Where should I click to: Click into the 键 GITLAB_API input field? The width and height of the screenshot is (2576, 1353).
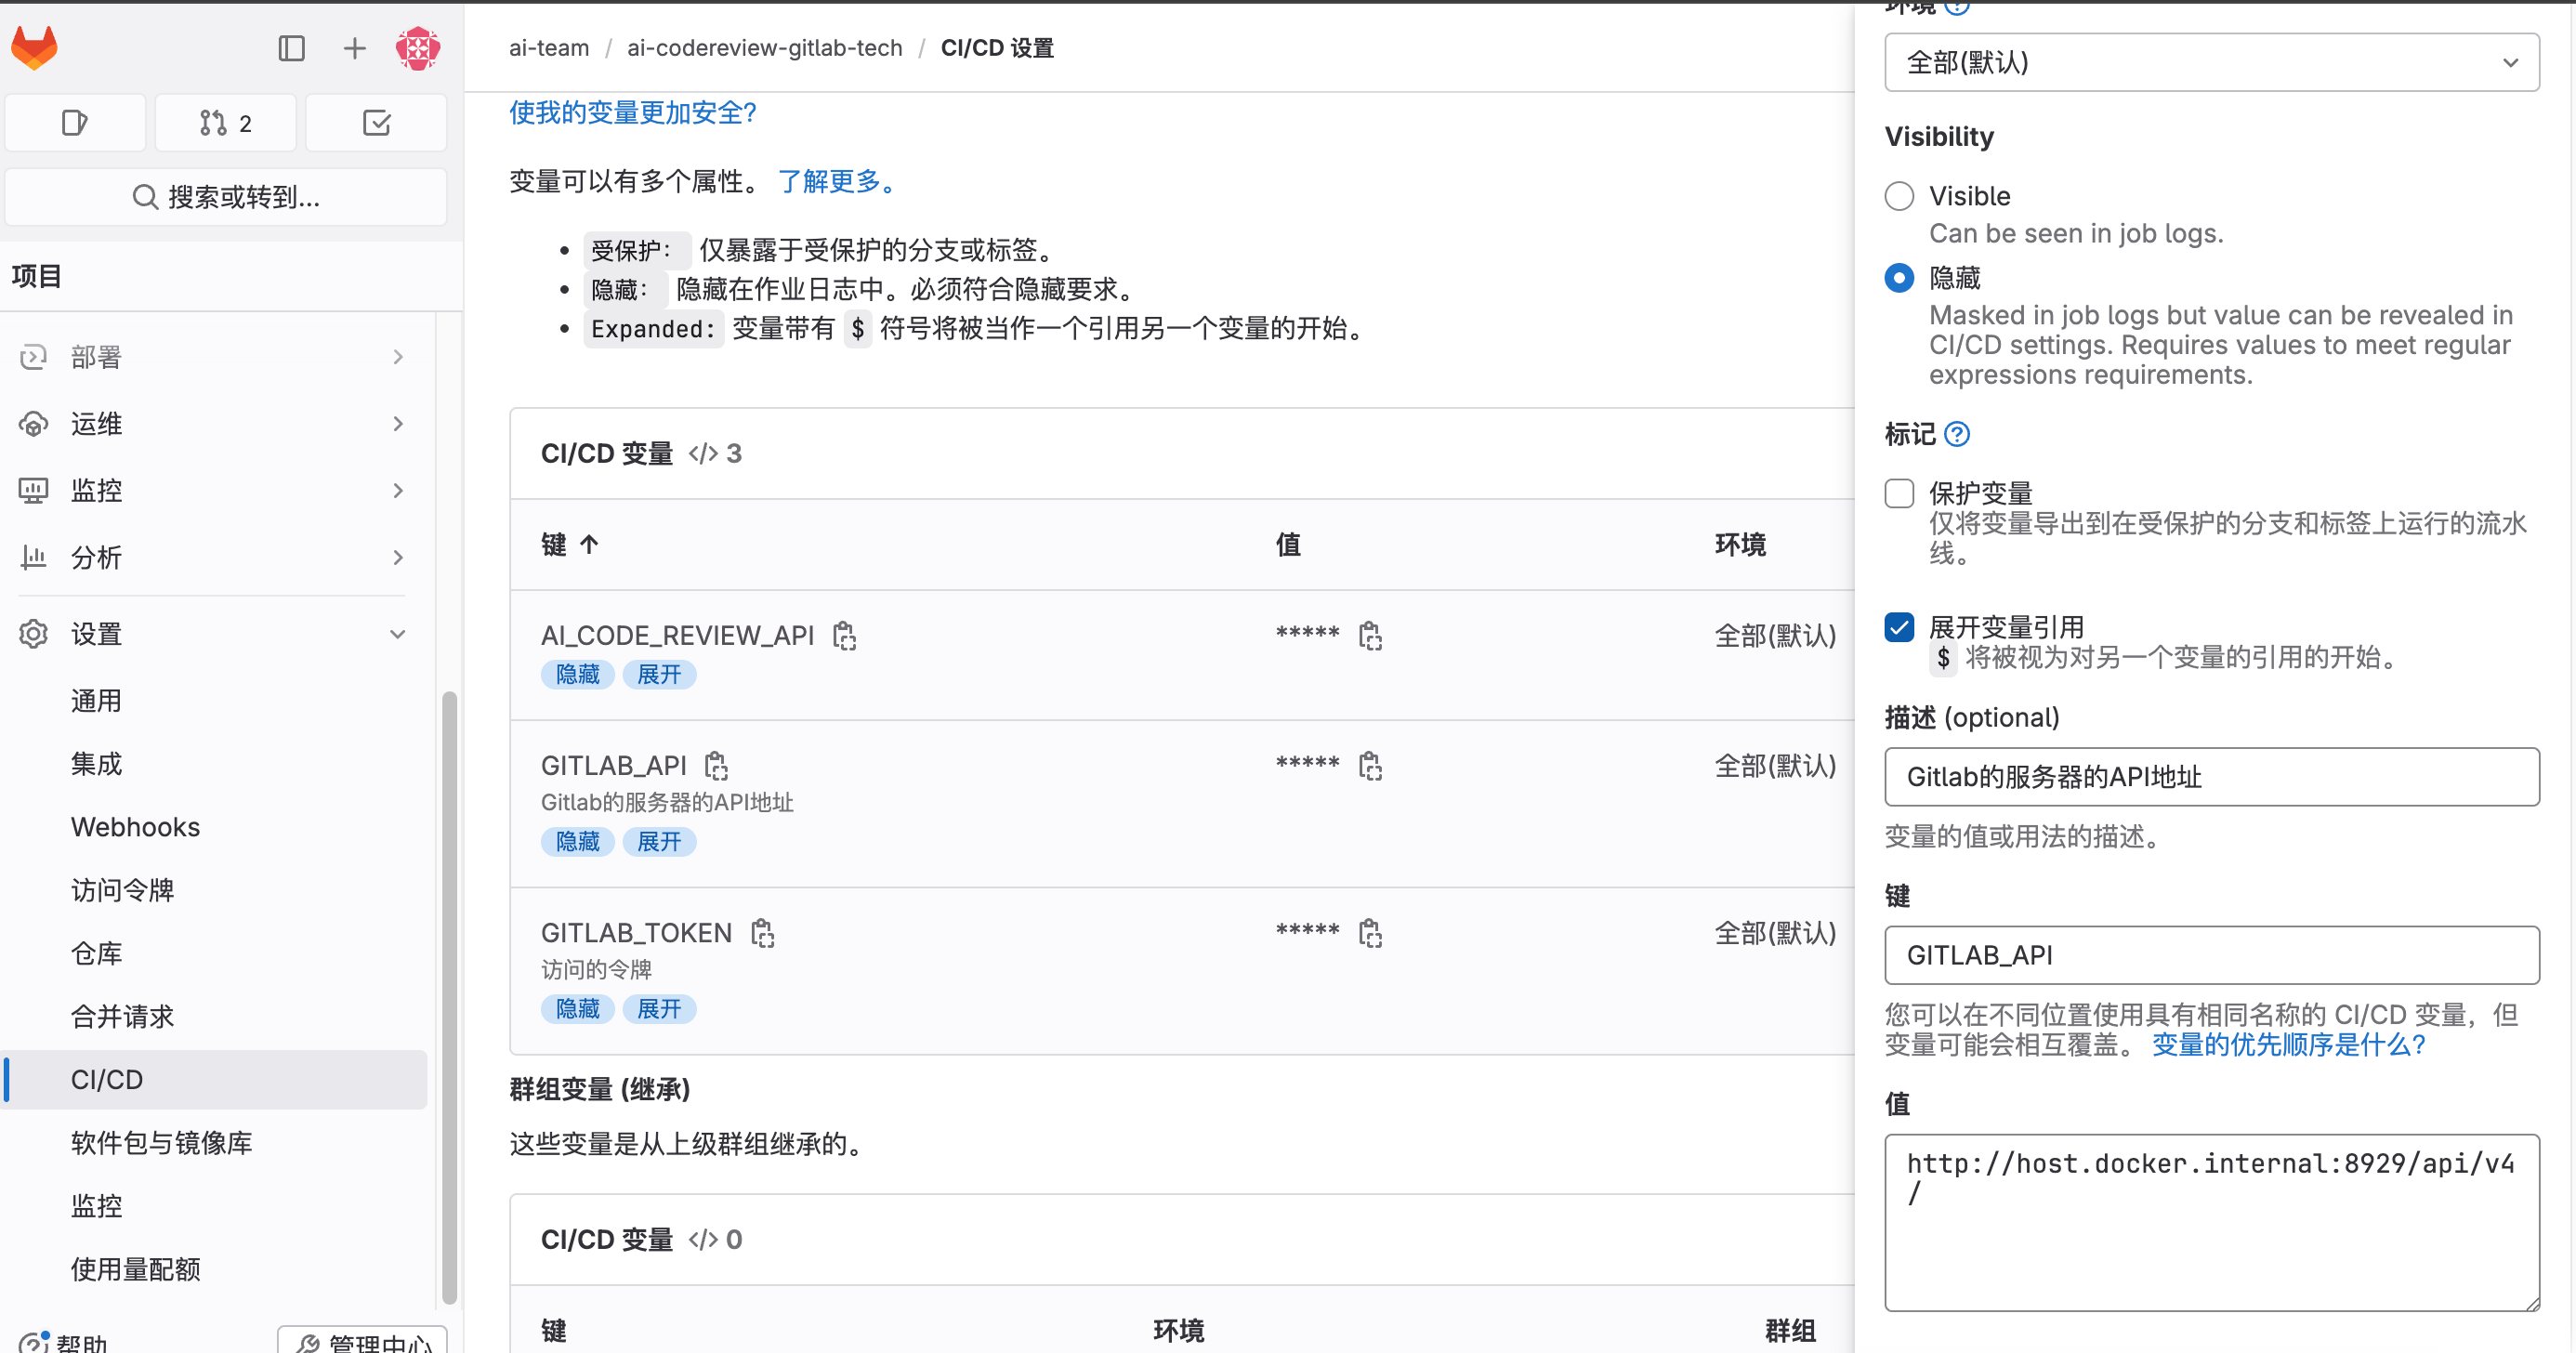click(x=2211, y=955)
